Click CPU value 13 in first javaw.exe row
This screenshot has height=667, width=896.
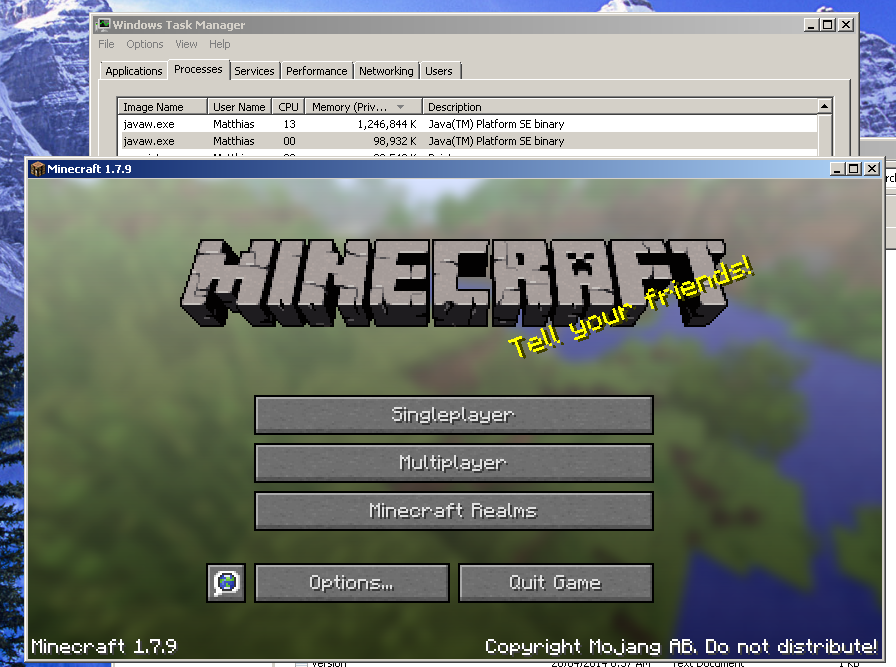coord(290,124)
